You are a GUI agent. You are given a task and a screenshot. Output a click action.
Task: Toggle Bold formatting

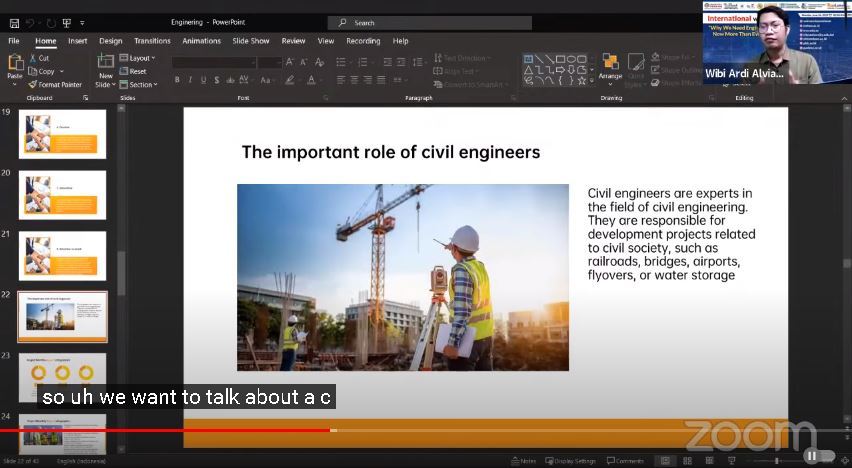point(177,80)
